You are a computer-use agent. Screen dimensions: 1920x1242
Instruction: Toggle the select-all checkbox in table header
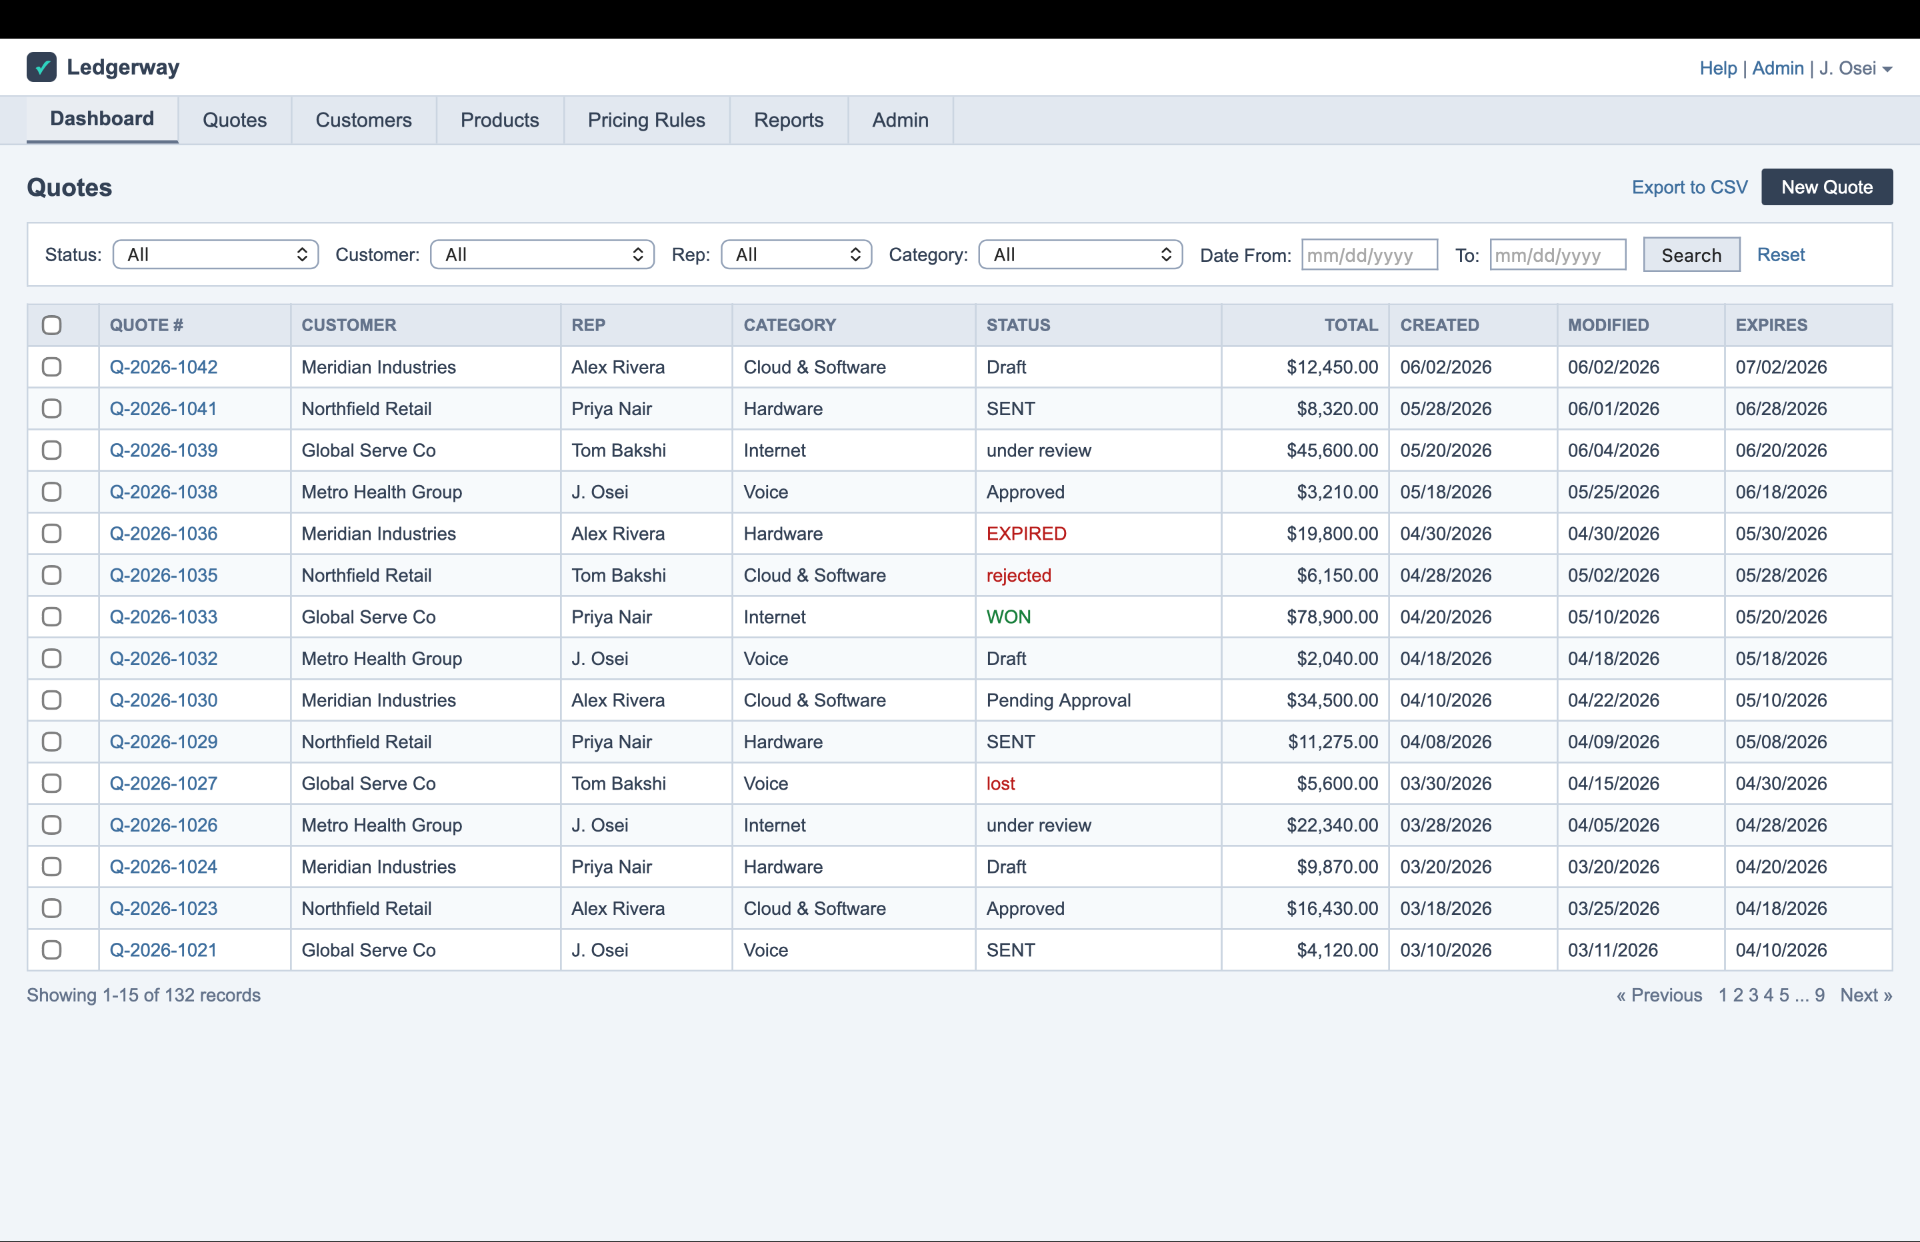click(52, 325)
